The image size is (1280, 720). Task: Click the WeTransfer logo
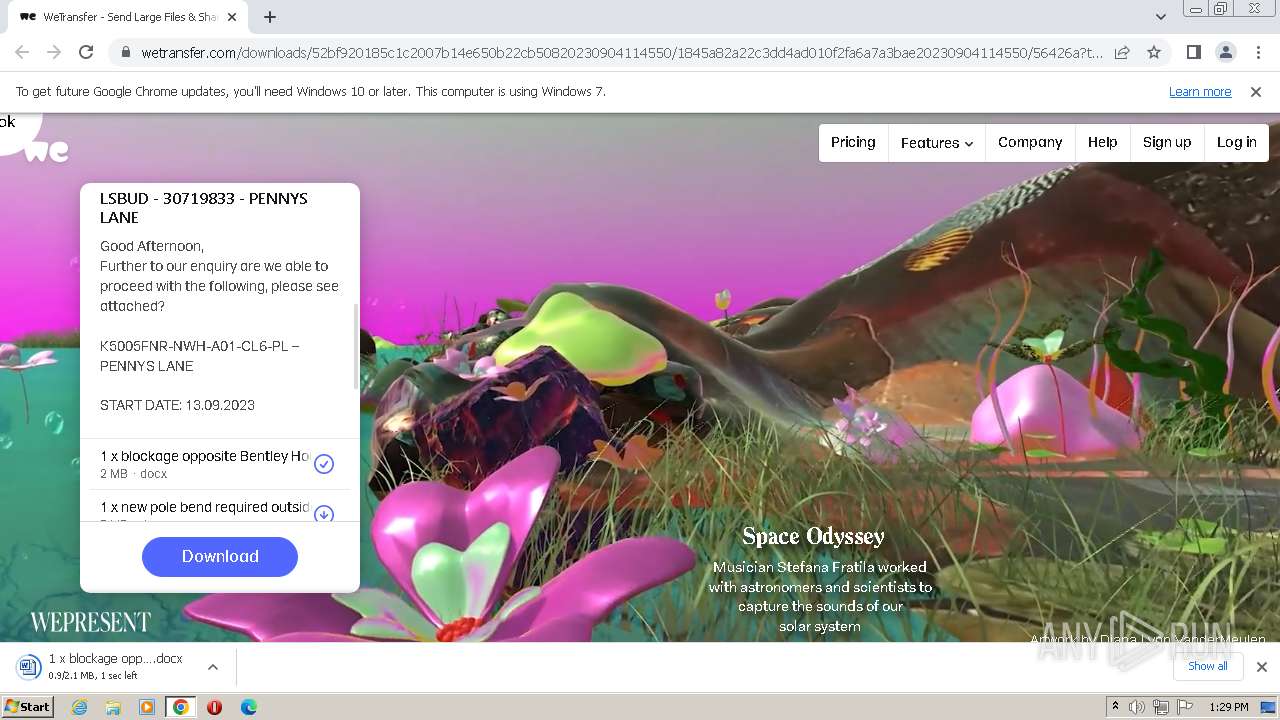46,151
